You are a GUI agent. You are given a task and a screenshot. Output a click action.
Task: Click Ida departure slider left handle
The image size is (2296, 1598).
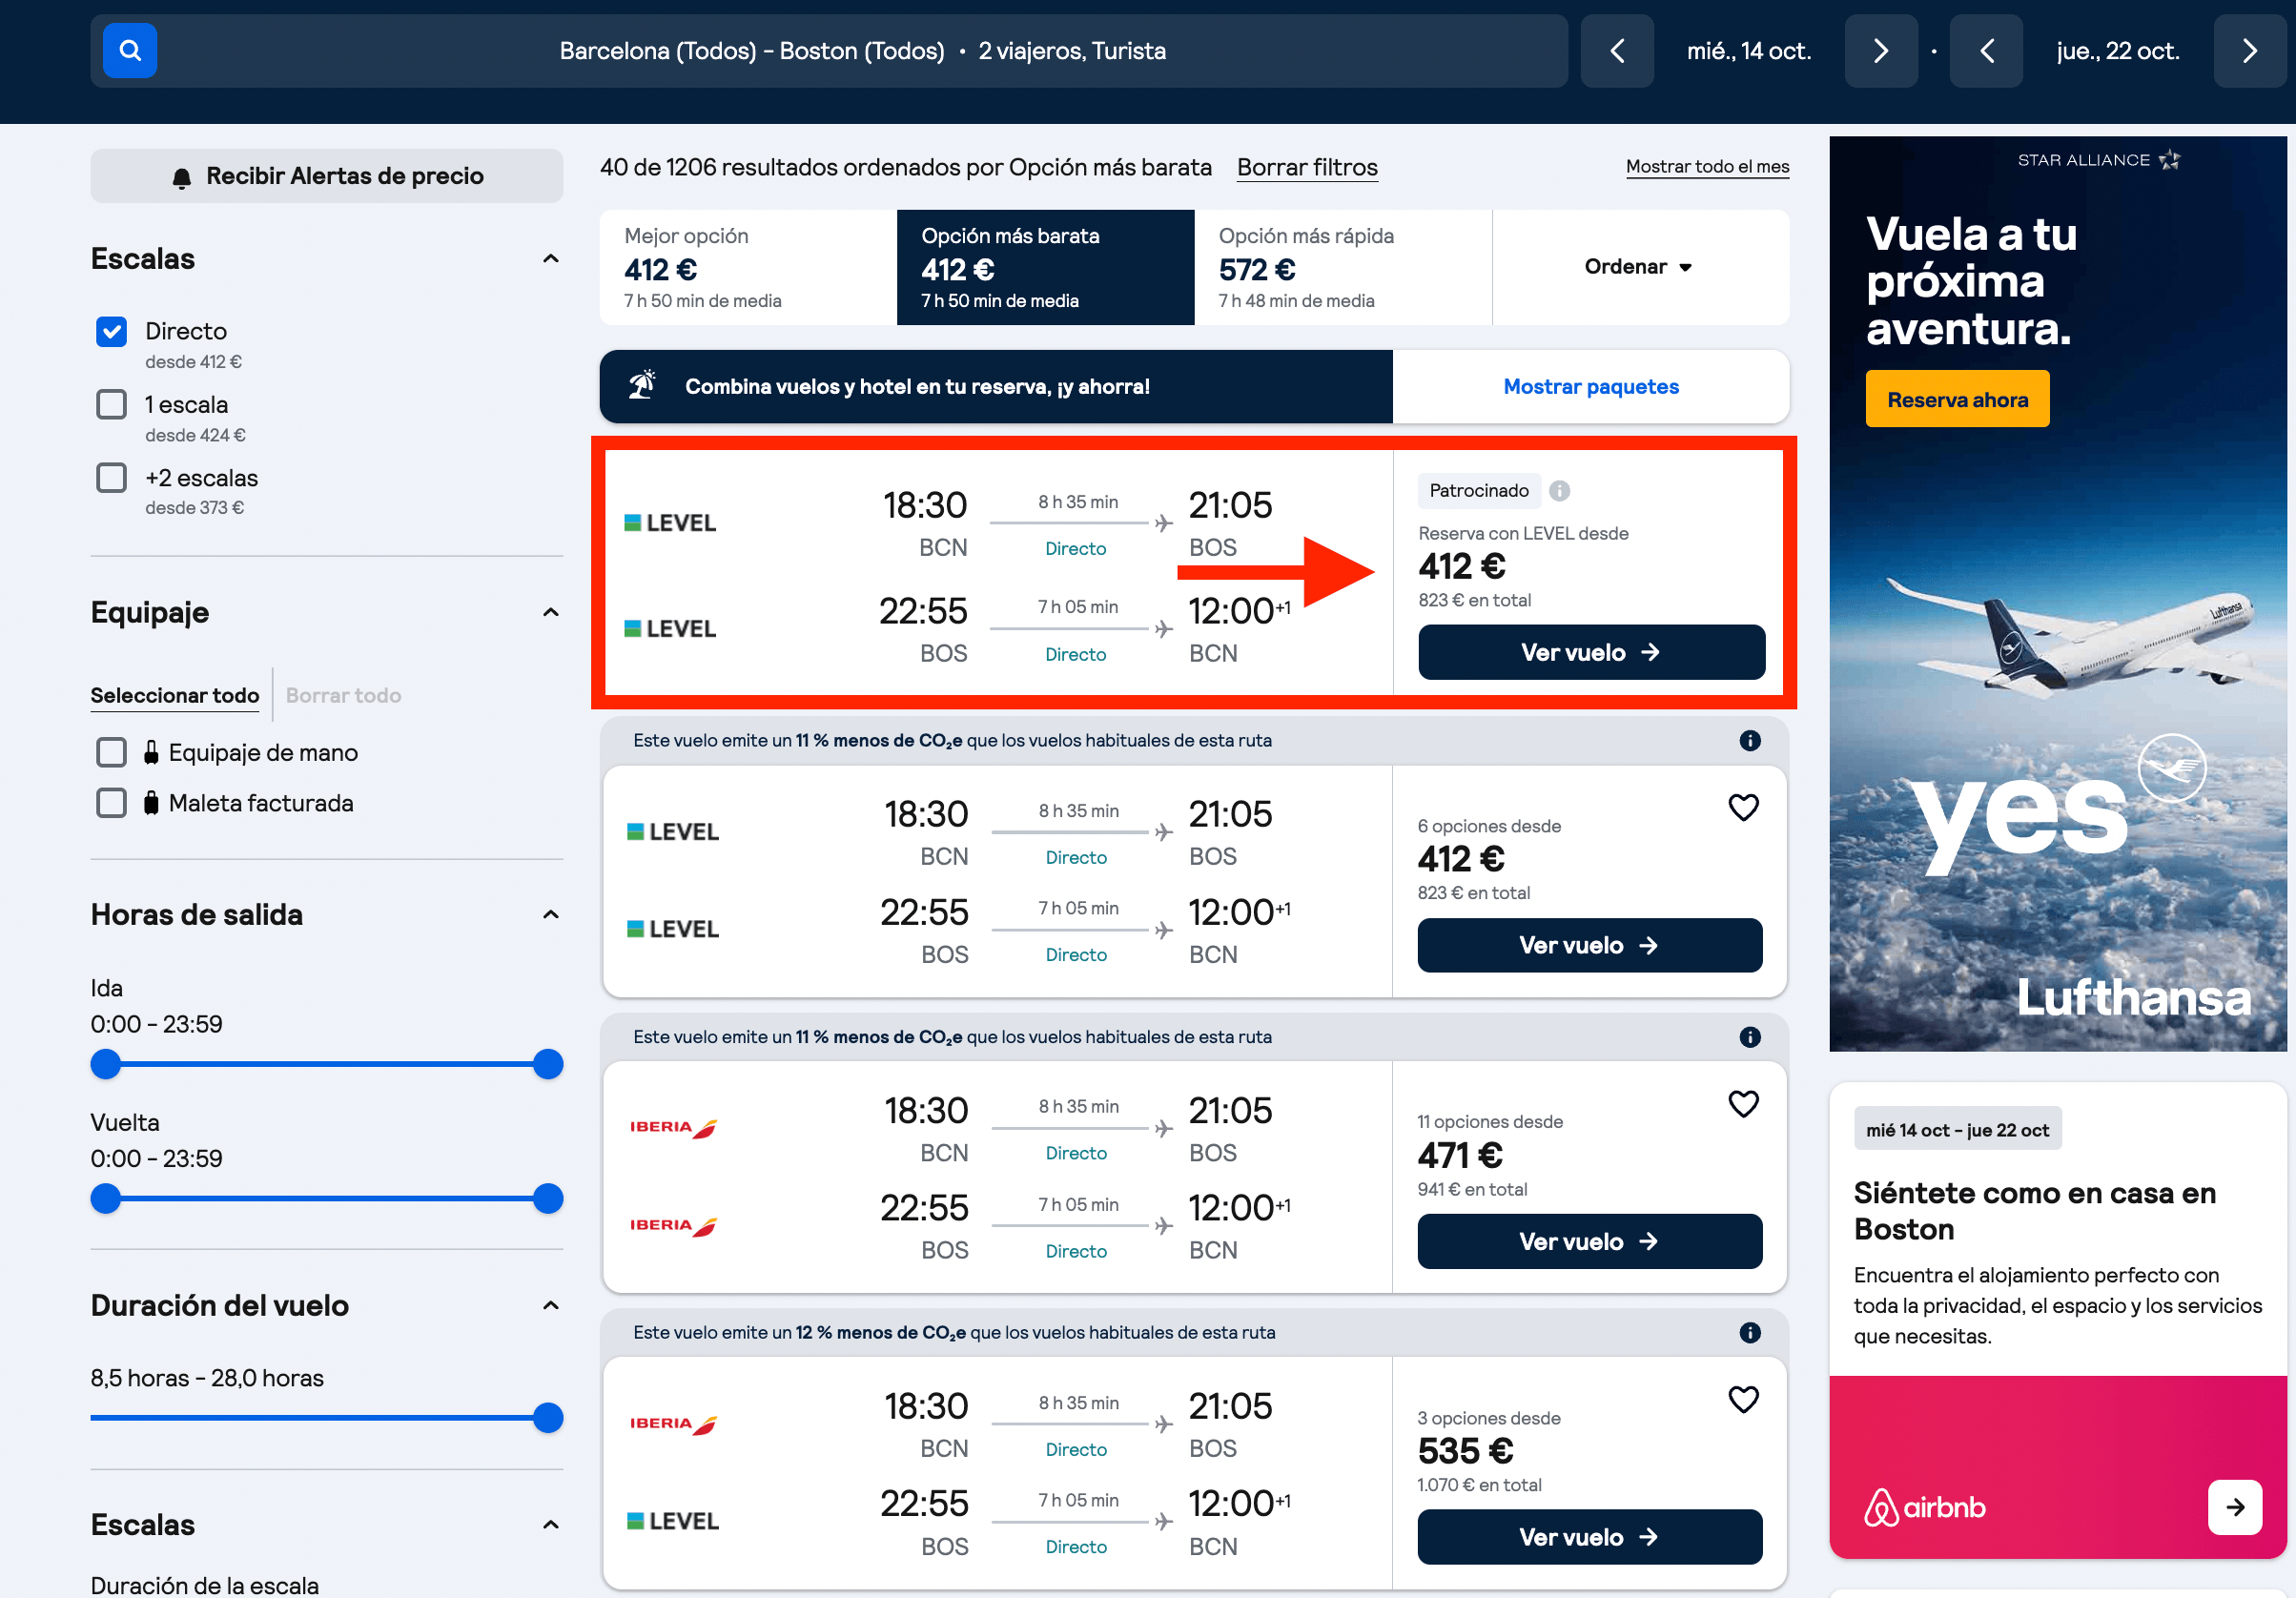(106, 1064)
